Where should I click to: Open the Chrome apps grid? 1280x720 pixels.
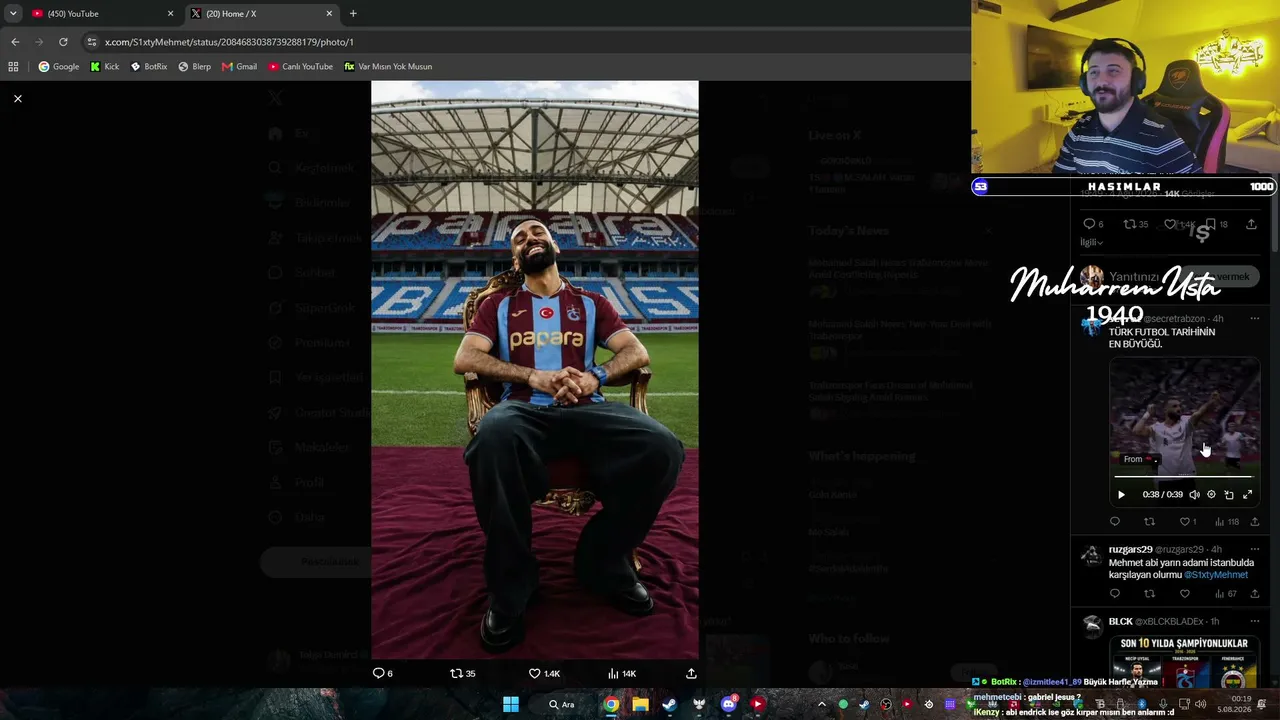click(x=13, y=66)
